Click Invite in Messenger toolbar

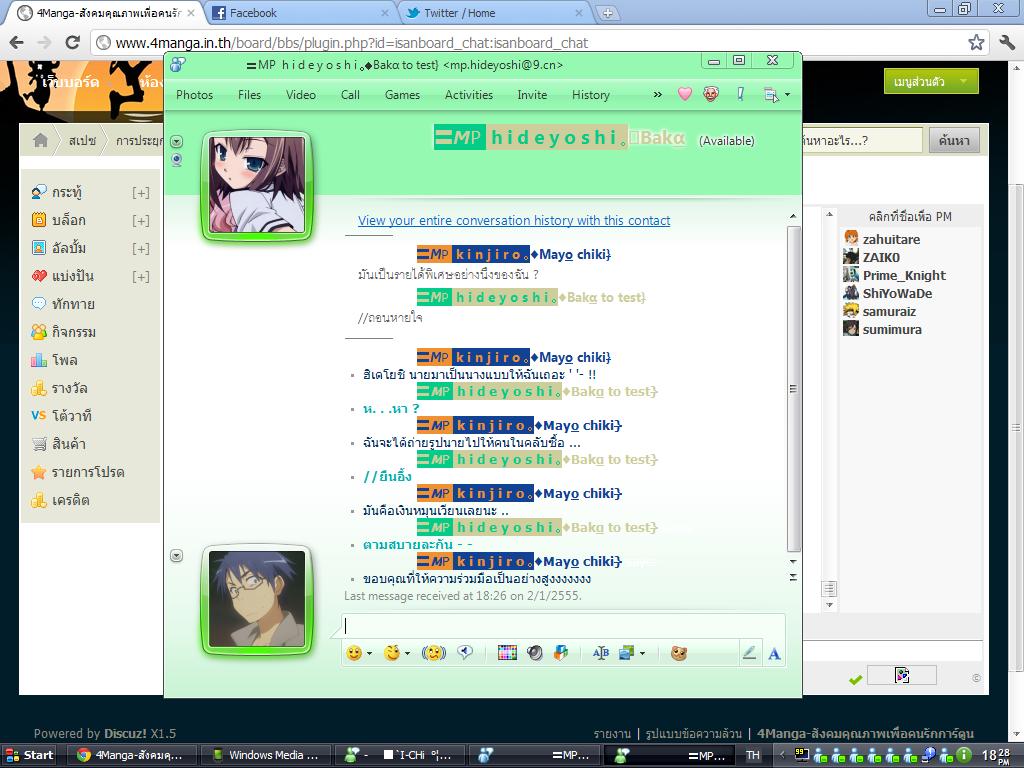532,95
